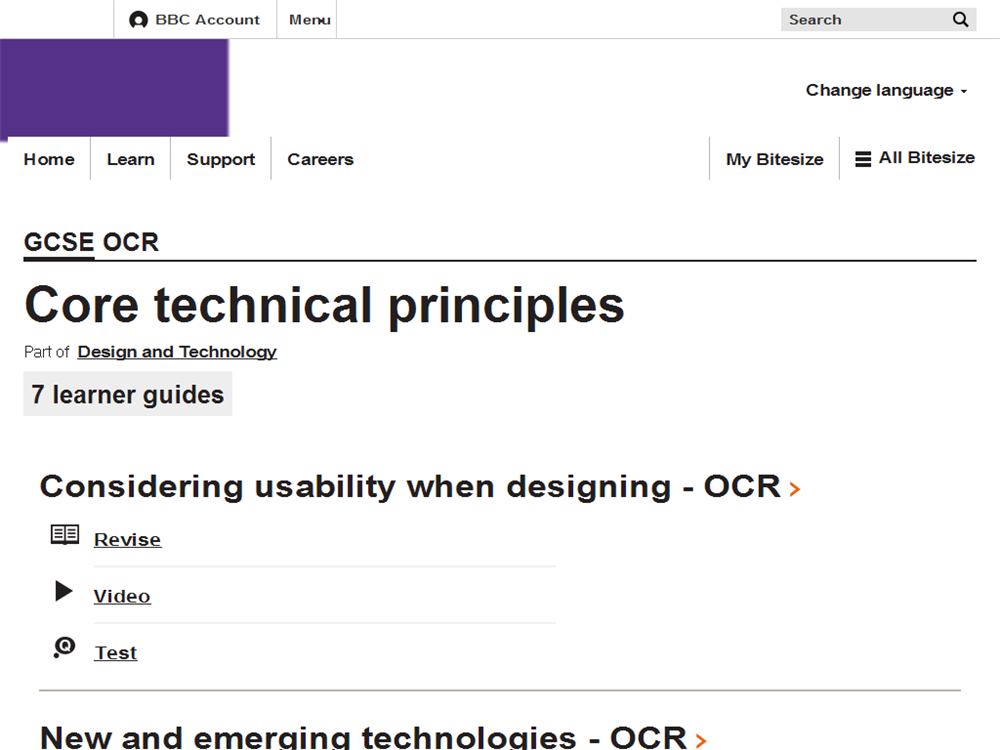Image resolution: width=1000 pixels, height=750 pixels.
Task: Open My Bitesize
Action: click(774, 159)
